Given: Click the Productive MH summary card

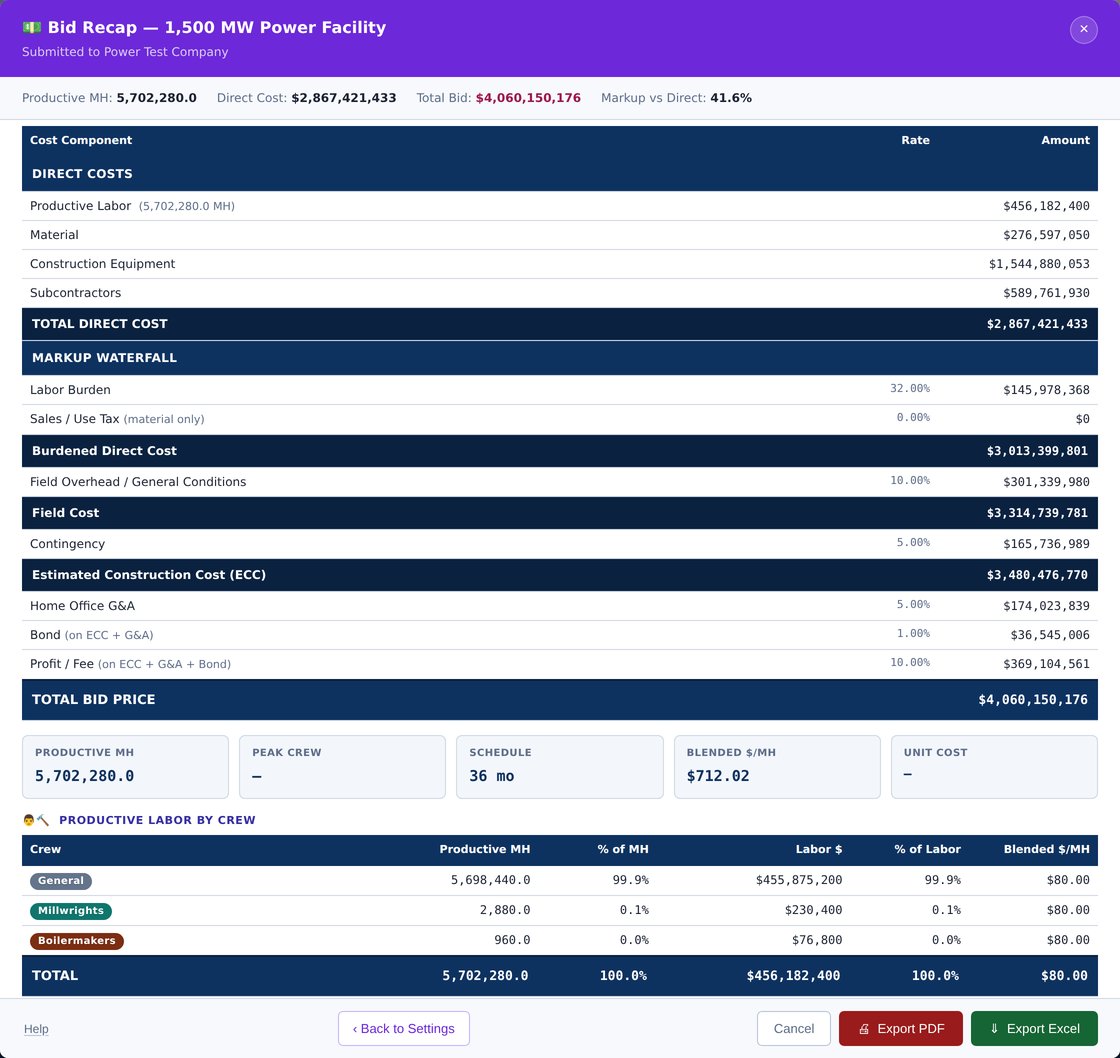Looking at the screenshot, I should pyautogui.click(x=125, y=767).
